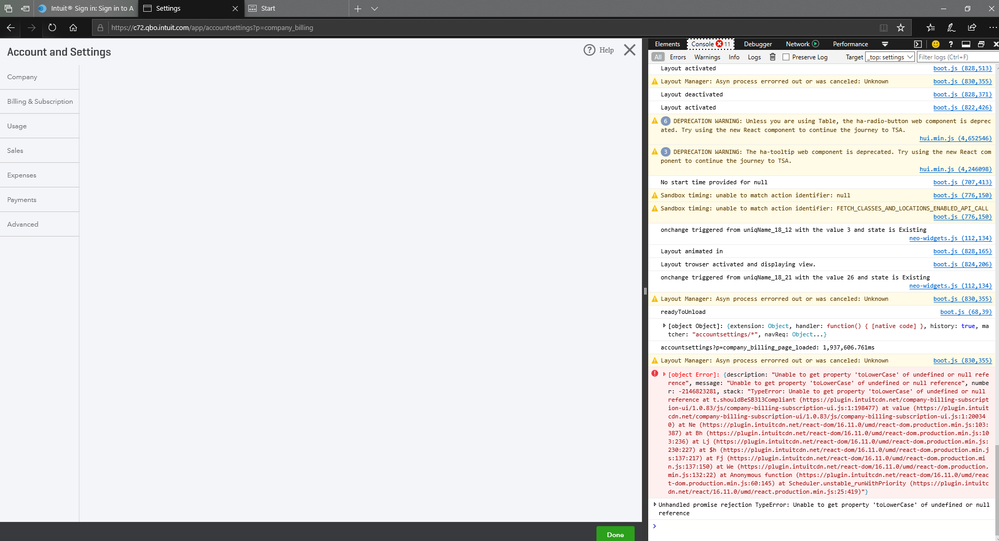This screenshot has height=541, width=999.
Task: Open Help in Account and Settings
Action: [599, 50]
